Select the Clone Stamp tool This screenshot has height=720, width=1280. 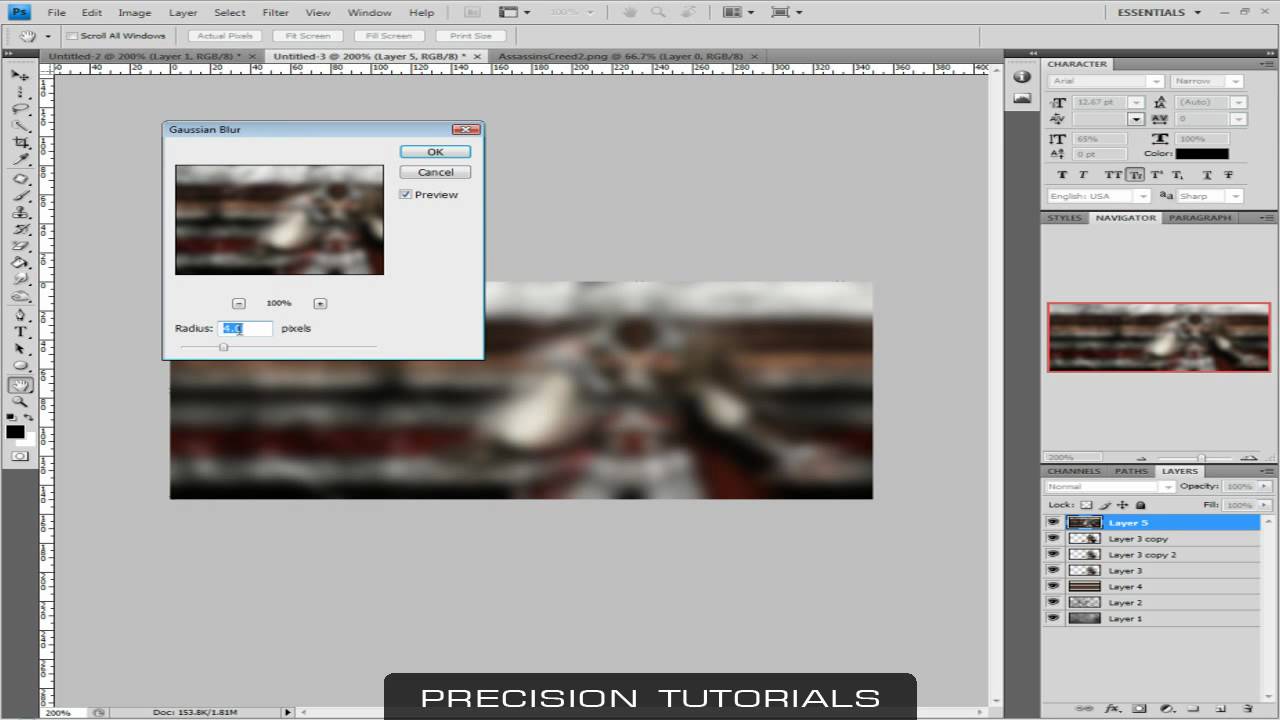click(x=19, y=213)
